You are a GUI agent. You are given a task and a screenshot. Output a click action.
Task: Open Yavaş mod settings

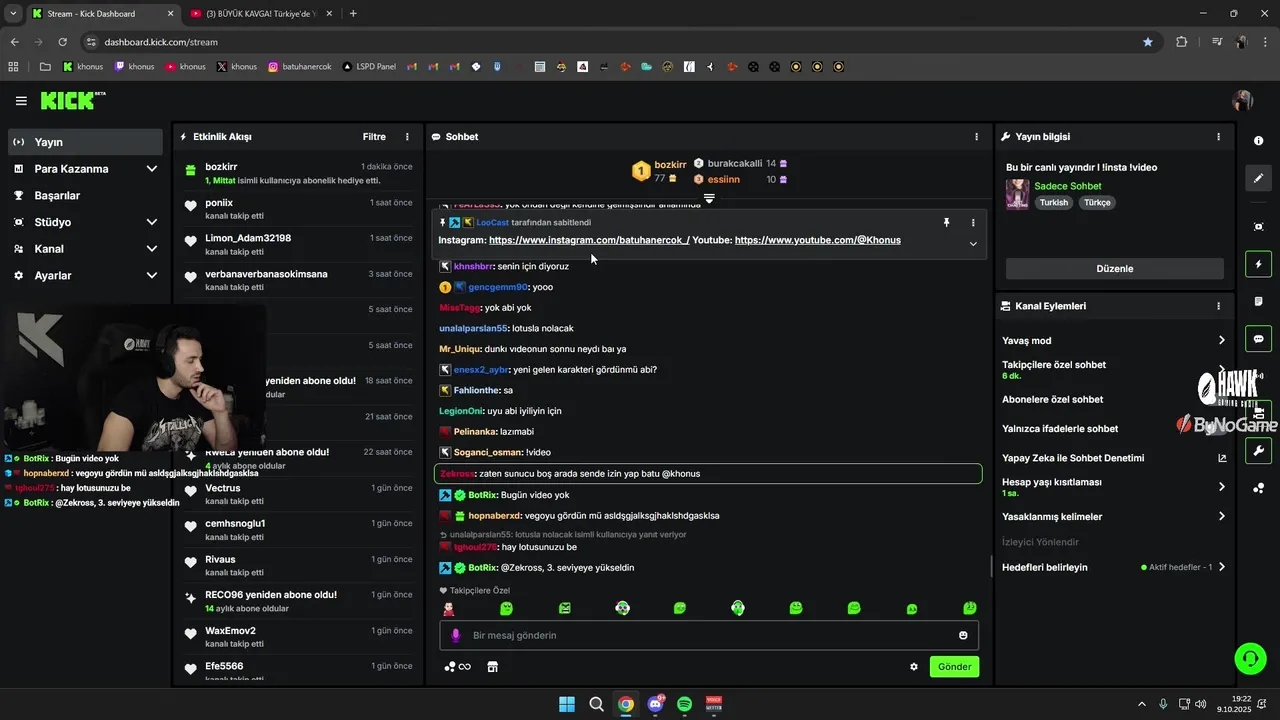pos(1114,341)
